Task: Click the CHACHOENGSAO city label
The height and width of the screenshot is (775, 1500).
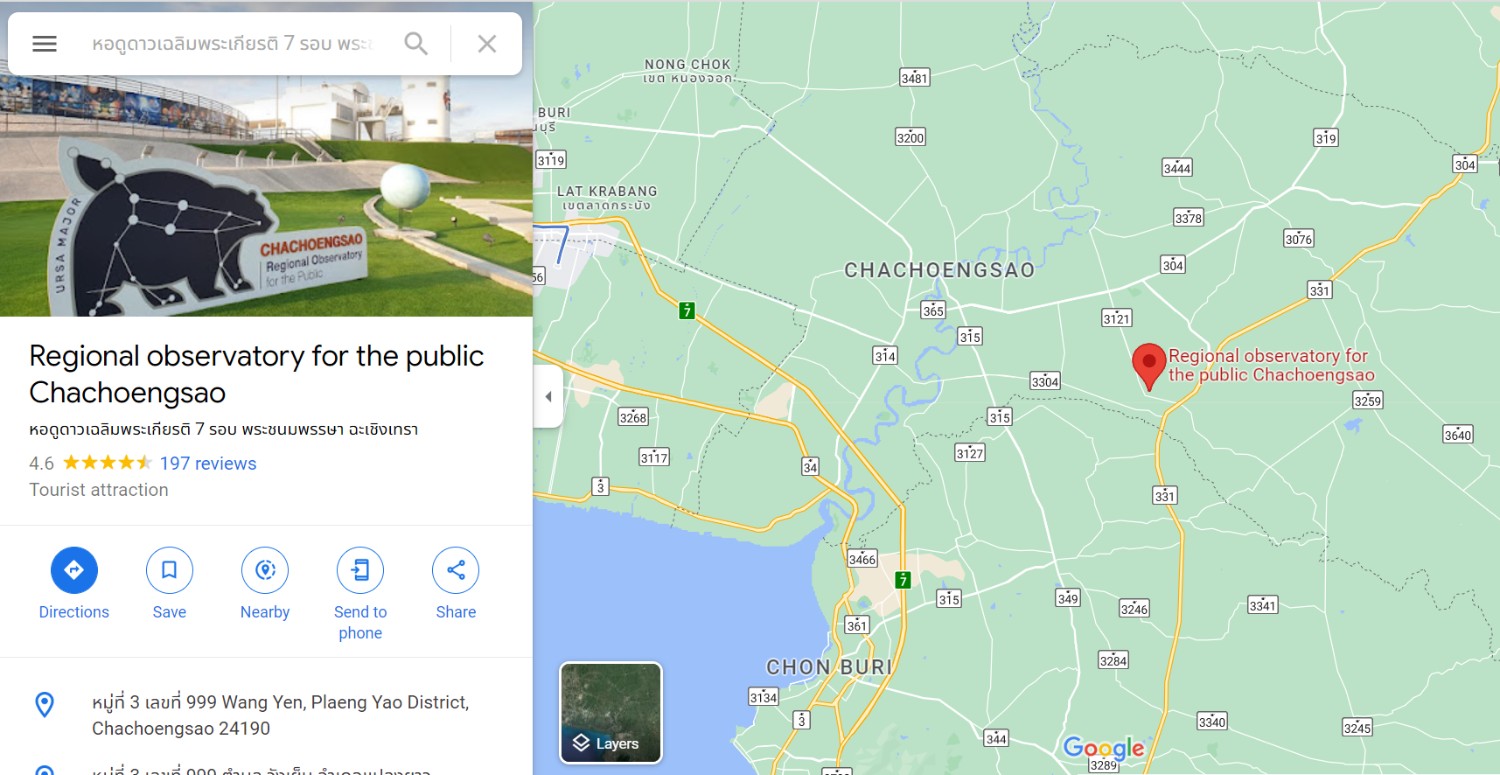Action: click(x=939, y=270)
